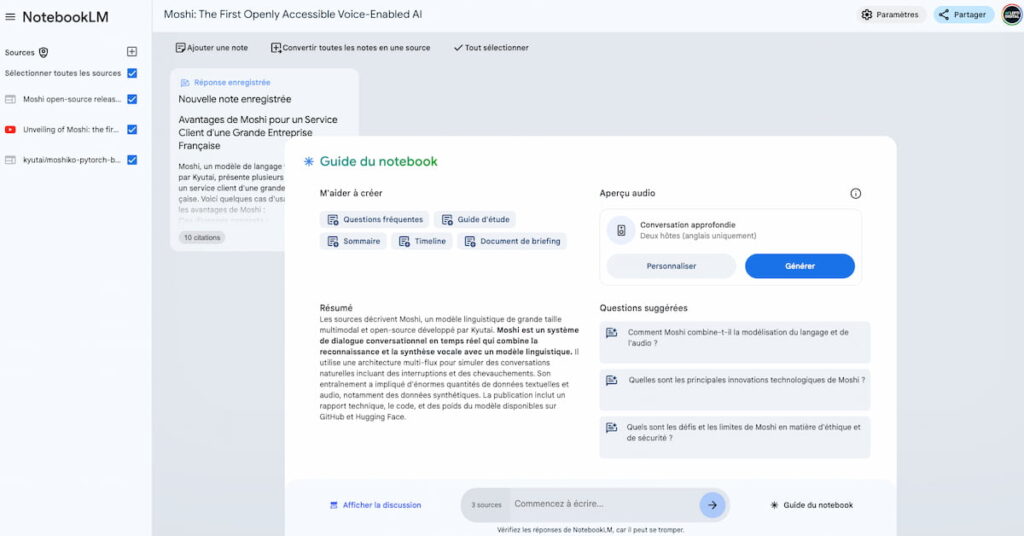This screenshot has height=536, width=1024.
Task: Toggle Sélectionner toutes les sources checkbox
Action: (x=132, y=73)
